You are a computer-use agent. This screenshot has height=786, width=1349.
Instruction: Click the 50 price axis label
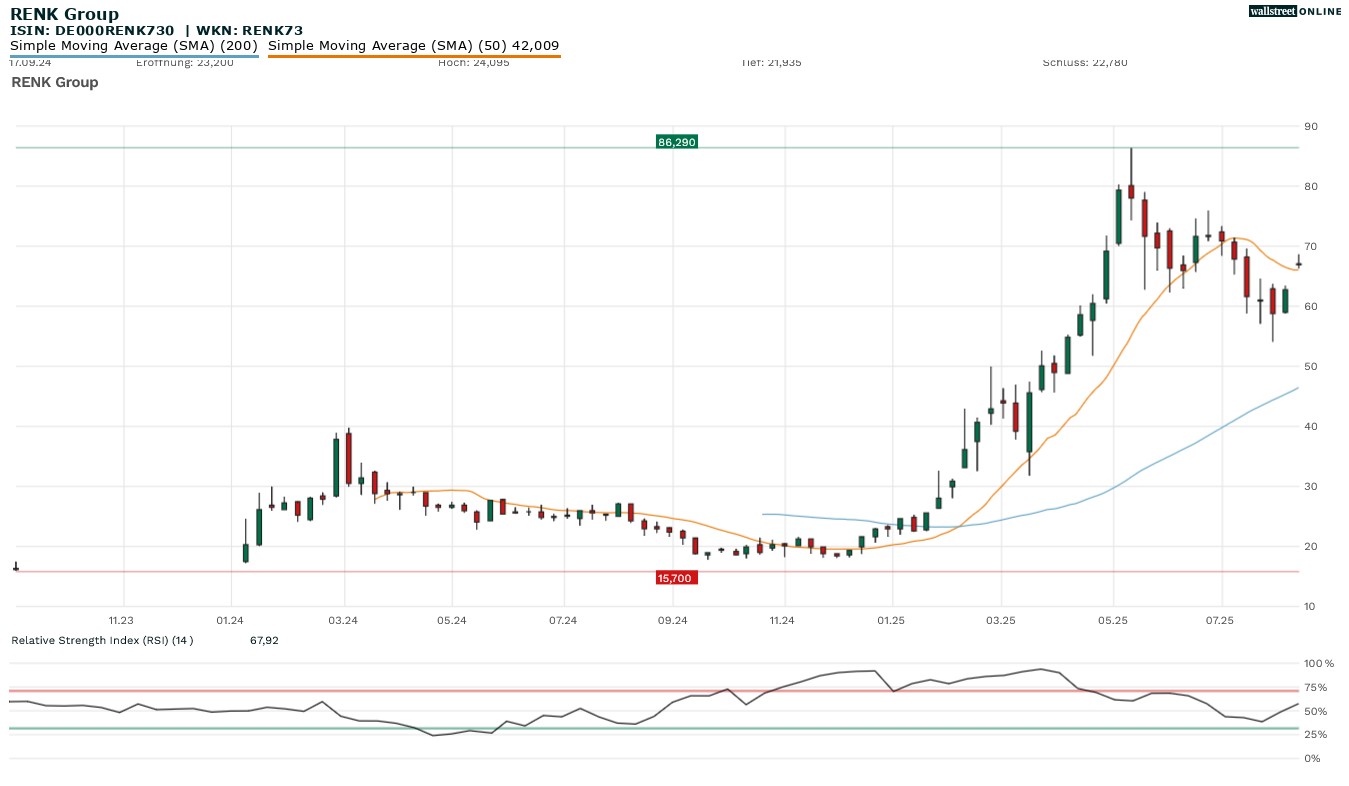1311,366
